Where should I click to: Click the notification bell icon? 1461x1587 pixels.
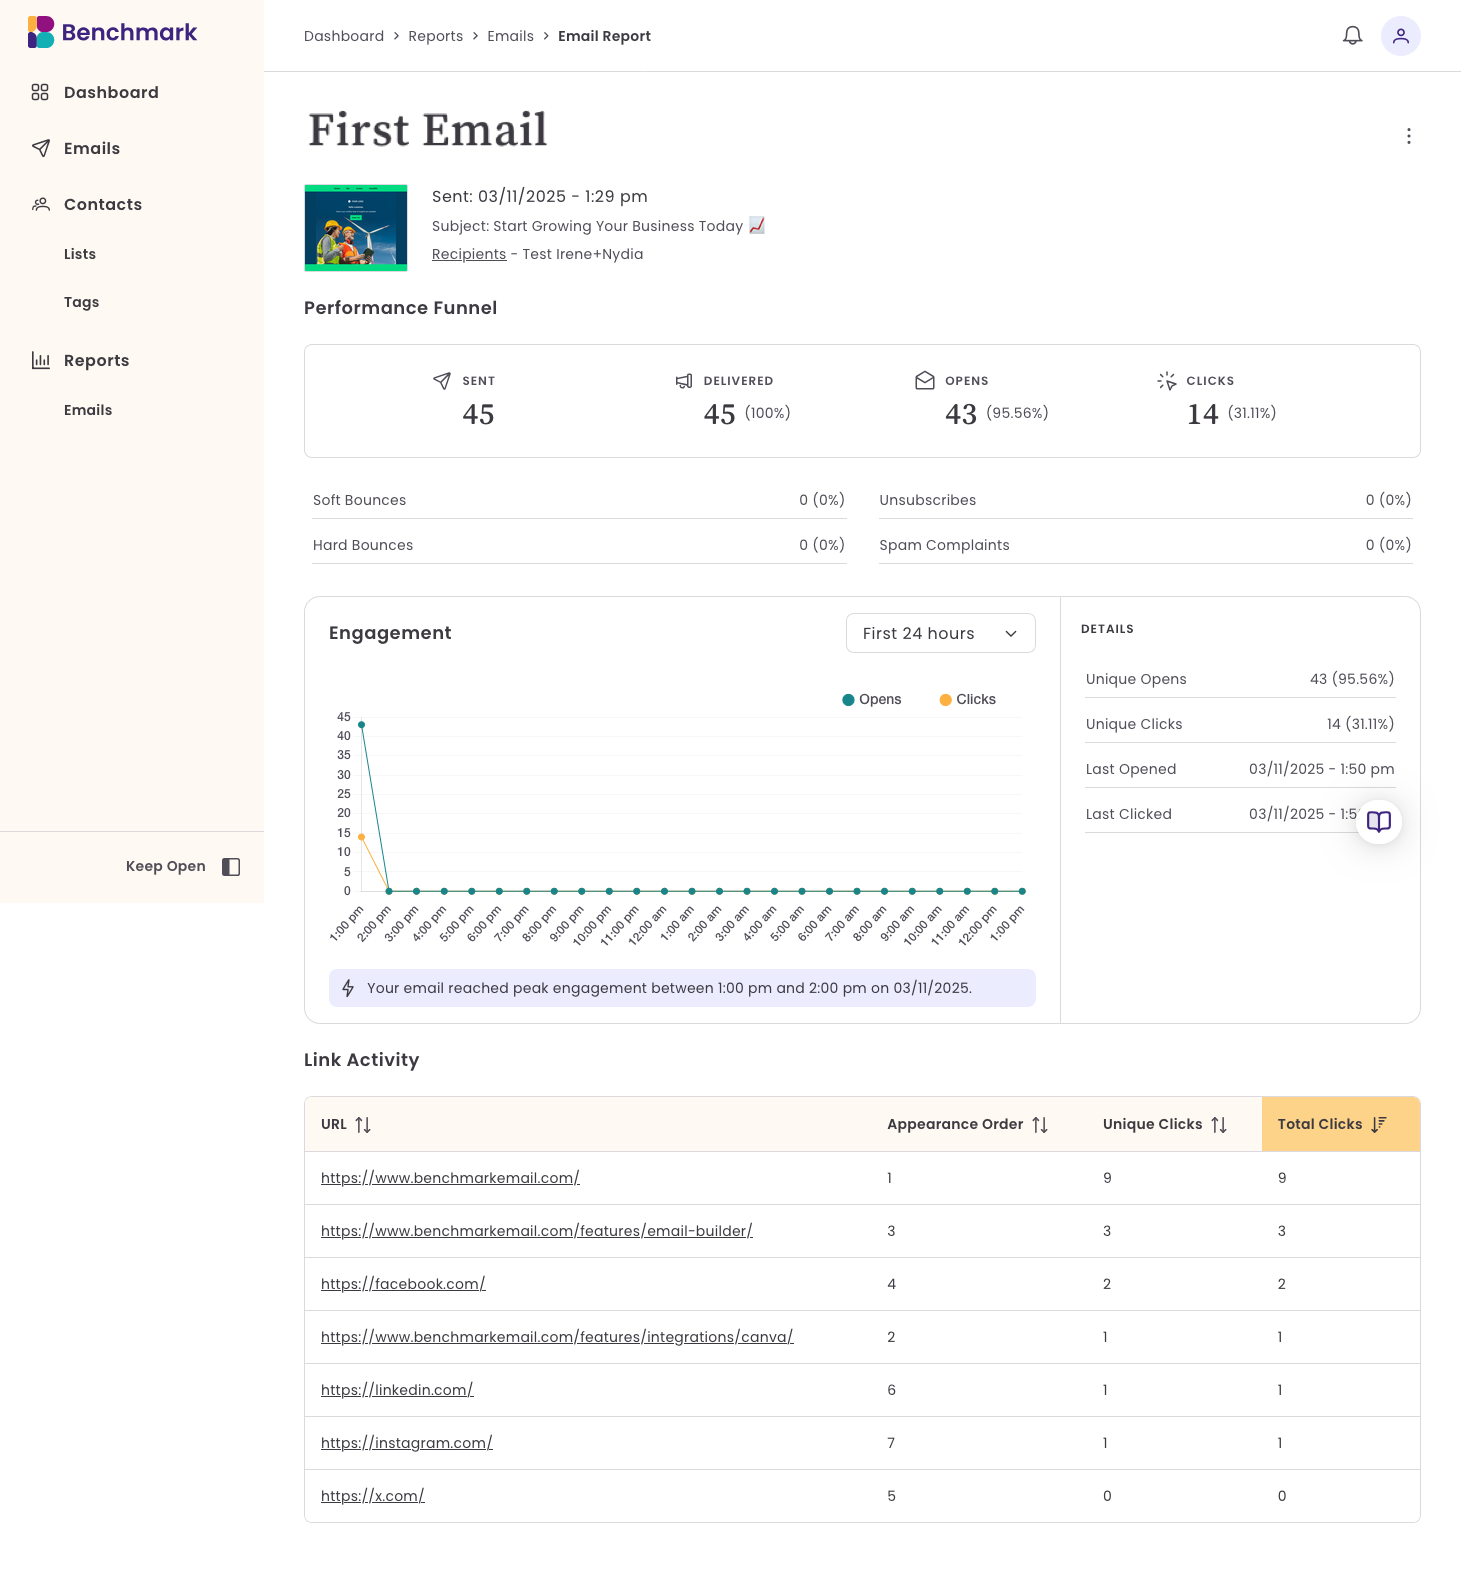click(x=1352, y=36)
